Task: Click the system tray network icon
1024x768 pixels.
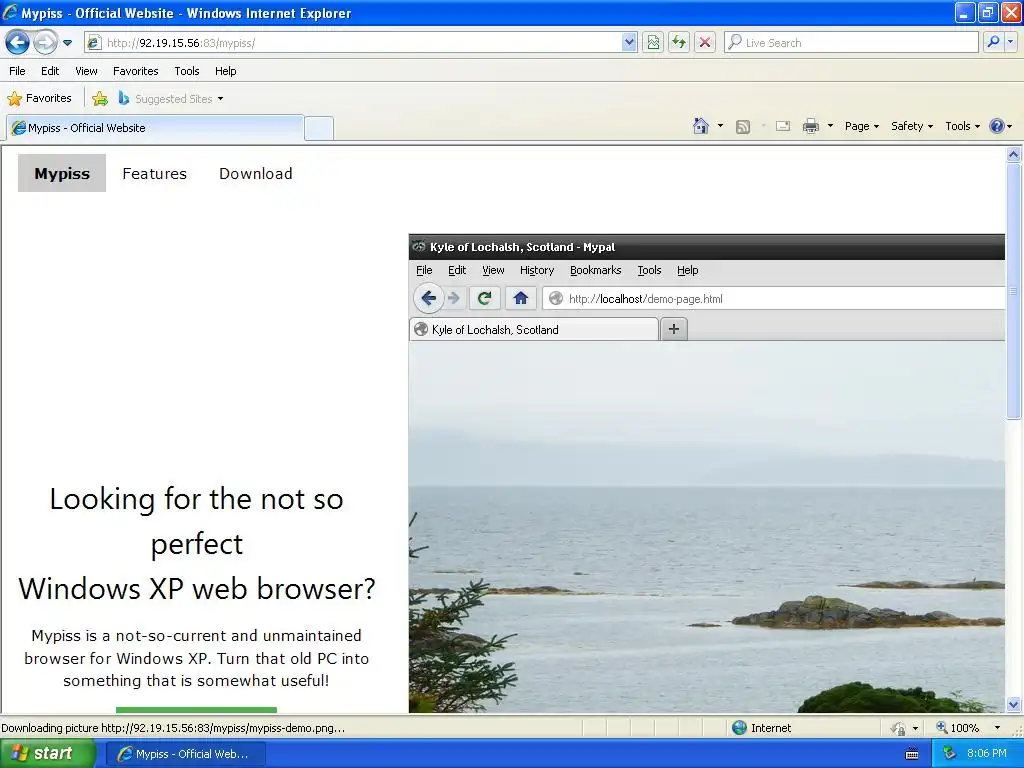Action: (x=950, y=754)
